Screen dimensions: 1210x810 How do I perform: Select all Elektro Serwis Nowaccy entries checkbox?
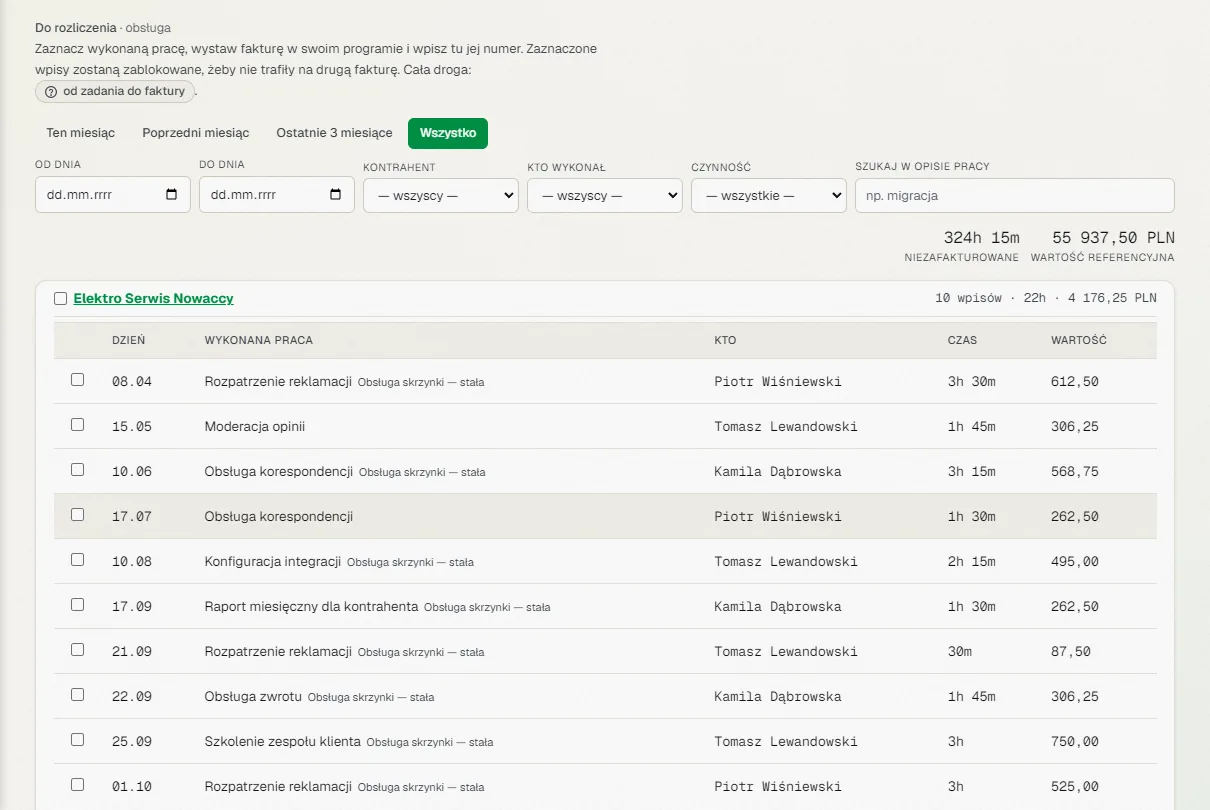(61, 299)
